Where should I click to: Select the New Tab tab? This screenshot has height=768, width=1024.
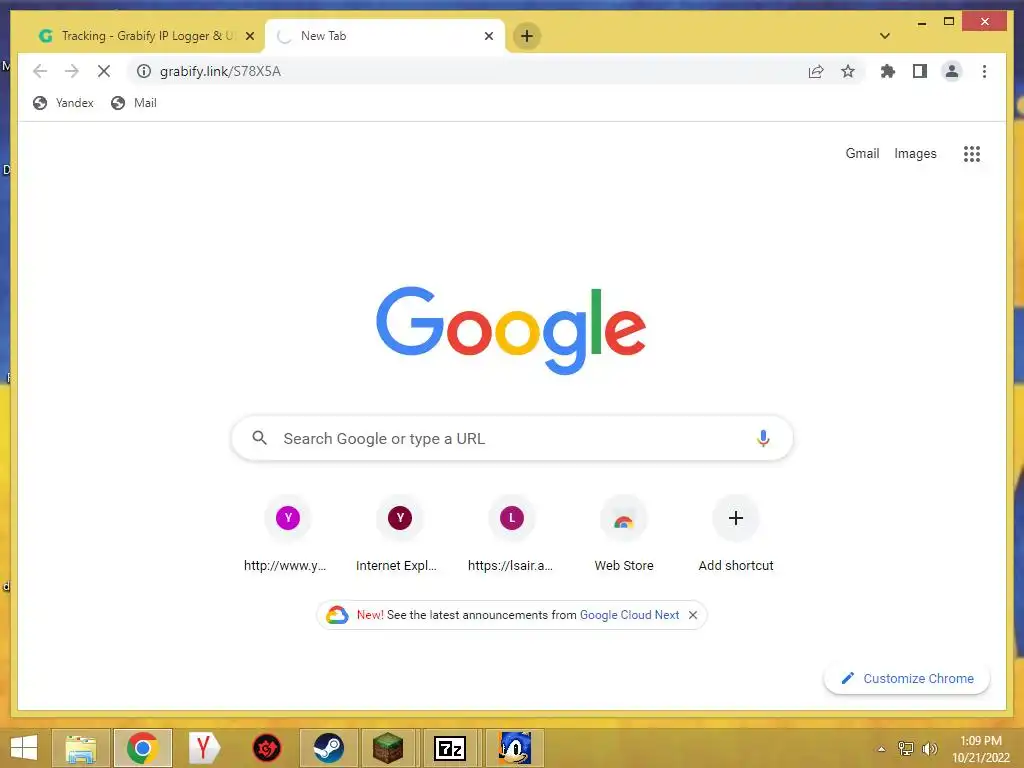tap(385, 36)
